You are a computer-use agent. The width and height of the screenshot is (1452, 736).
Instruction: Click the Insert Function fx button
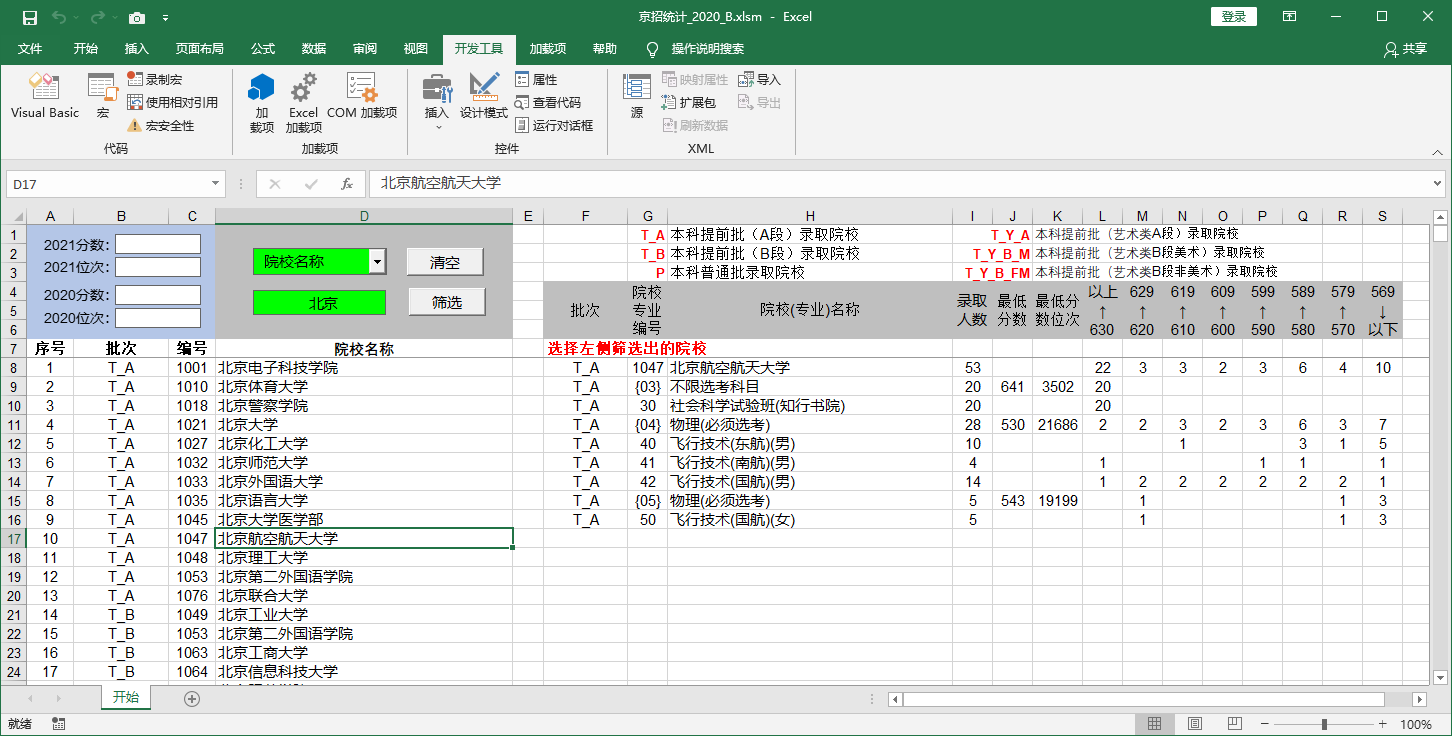click(x=347, y=184)
